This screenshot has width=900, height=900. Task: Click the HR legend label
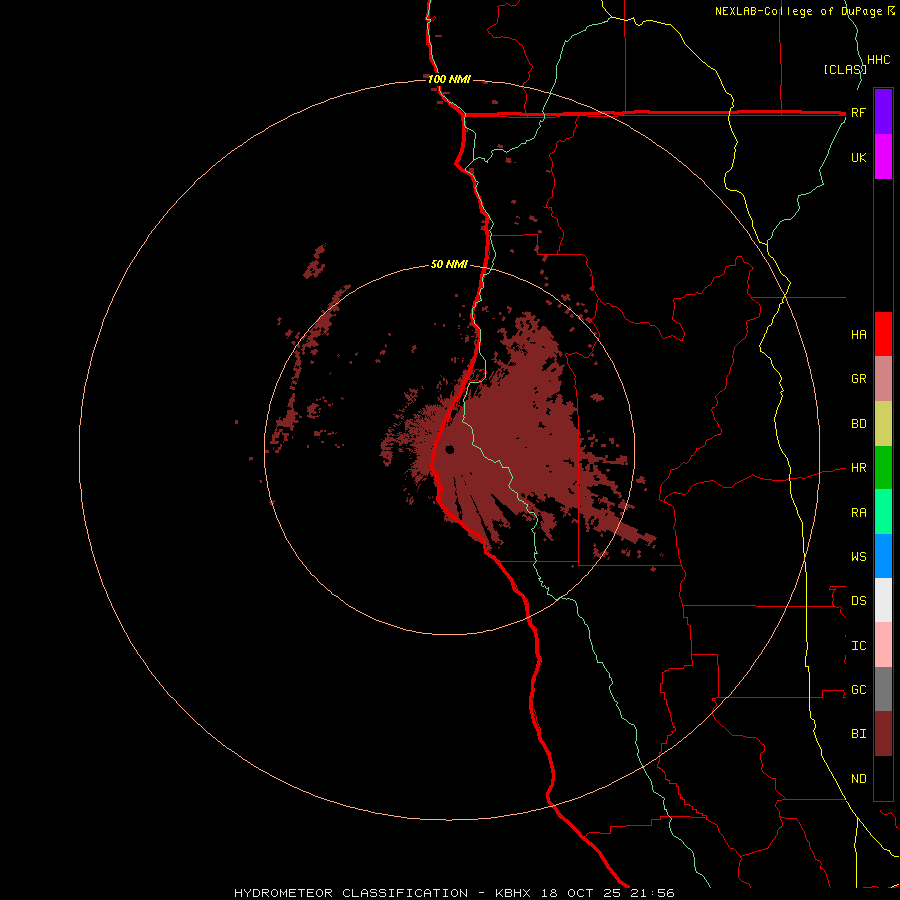[858, 468]
